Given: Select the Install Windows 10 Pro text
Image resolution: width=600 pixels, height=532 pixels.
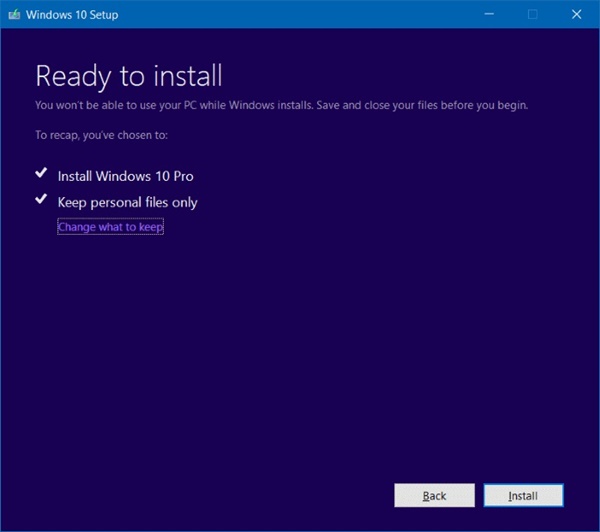Looking at the screenshot, I should (125, 176).
